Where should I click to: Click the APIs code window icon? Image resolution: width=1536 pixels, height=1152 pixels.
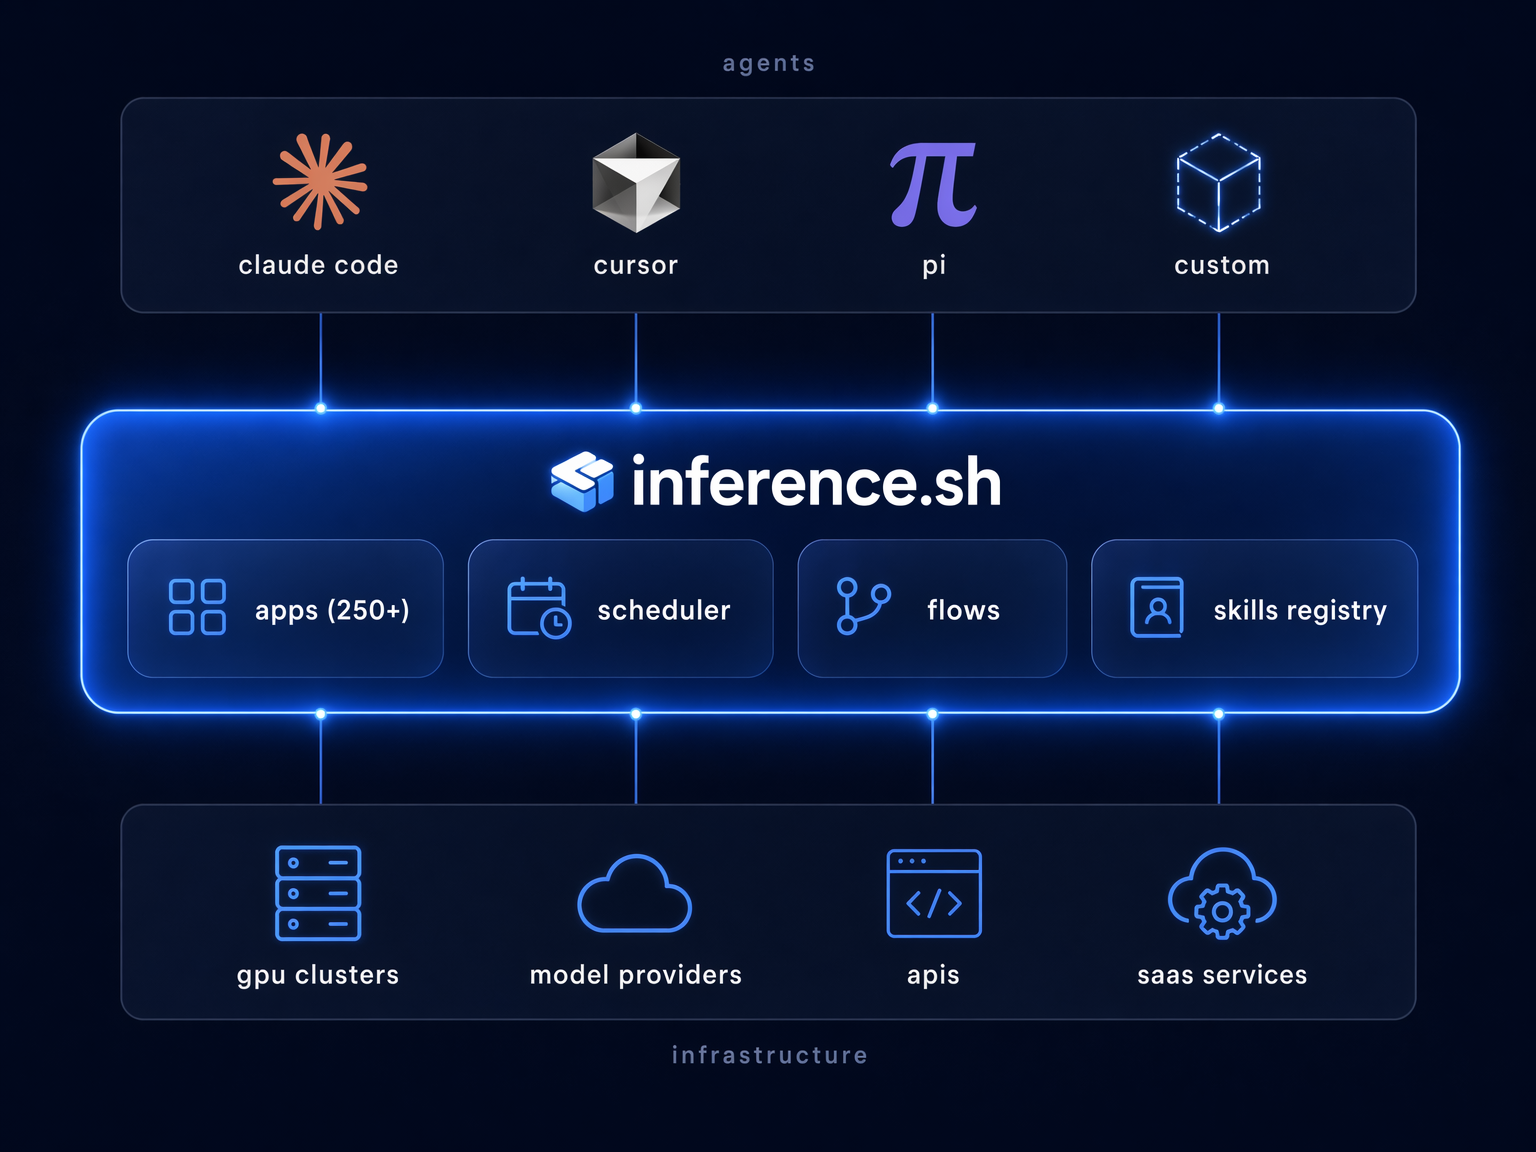click(x=934, y=894)
